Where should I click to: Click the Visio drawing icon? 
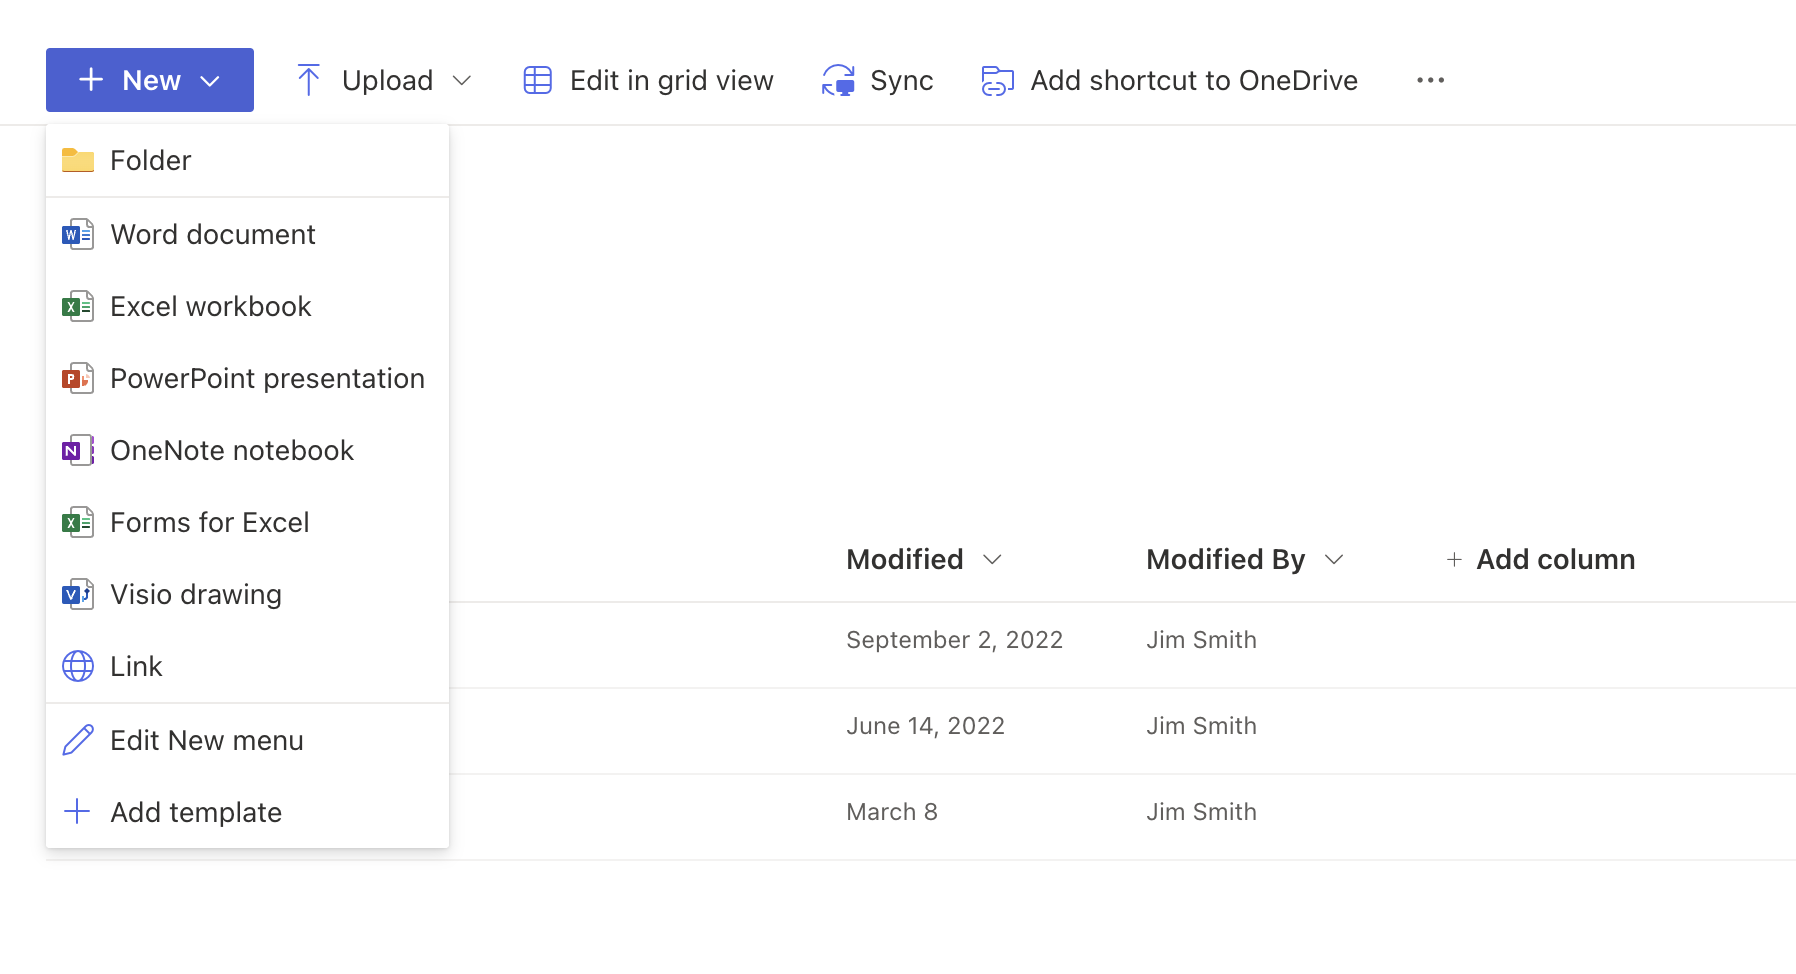coord(78,595)
